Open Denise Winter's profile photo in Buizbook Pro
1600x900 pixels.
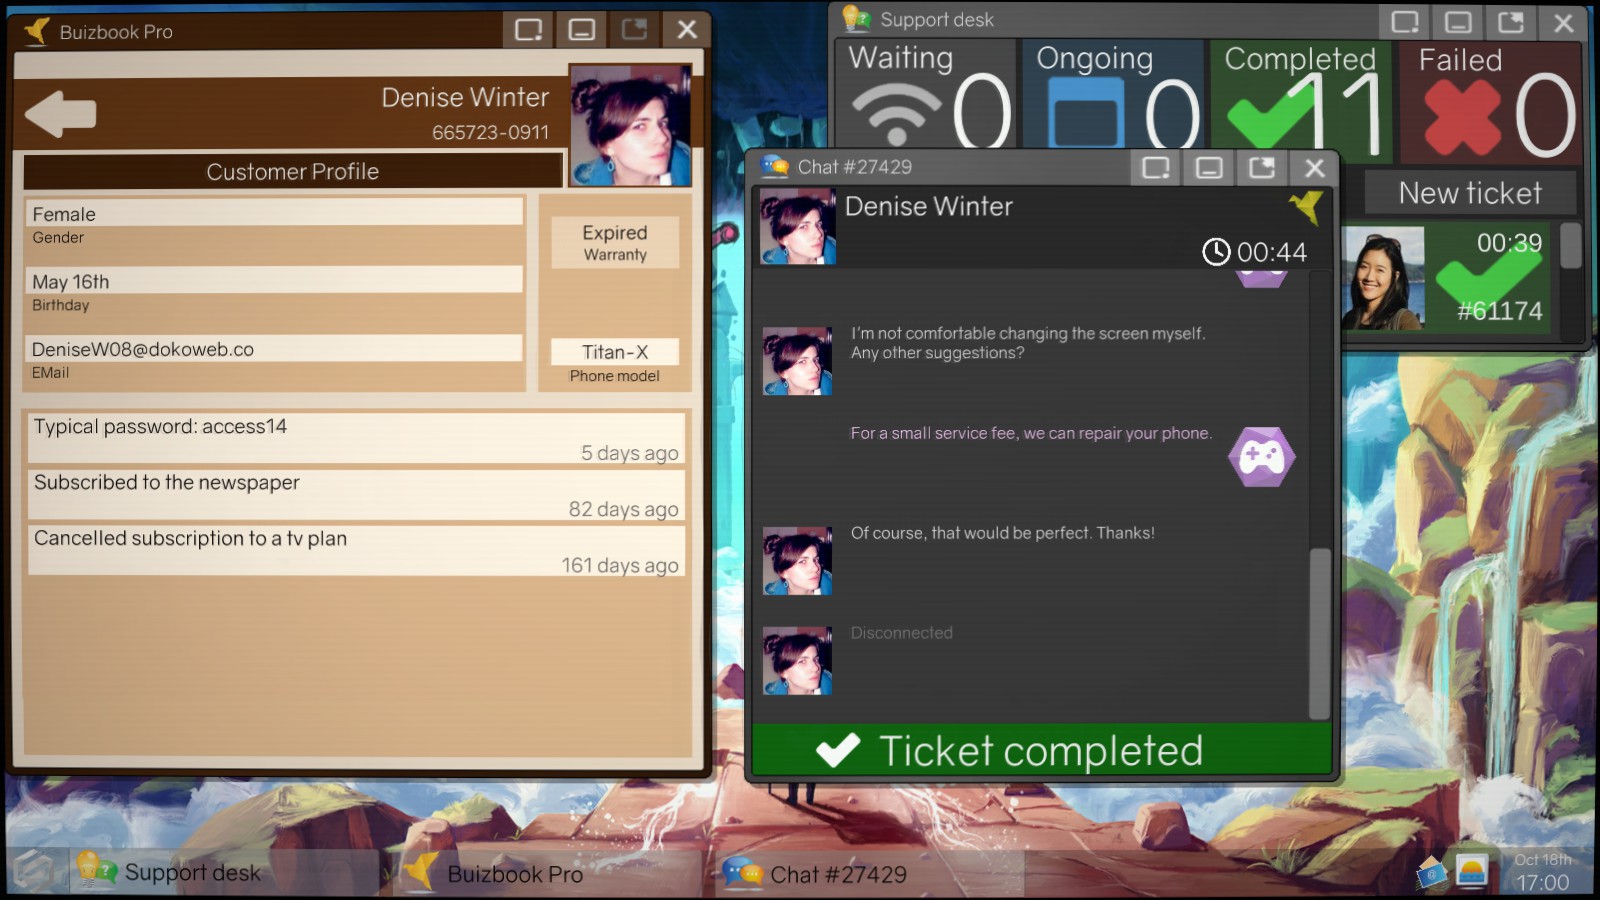click(x=630, y=126)
